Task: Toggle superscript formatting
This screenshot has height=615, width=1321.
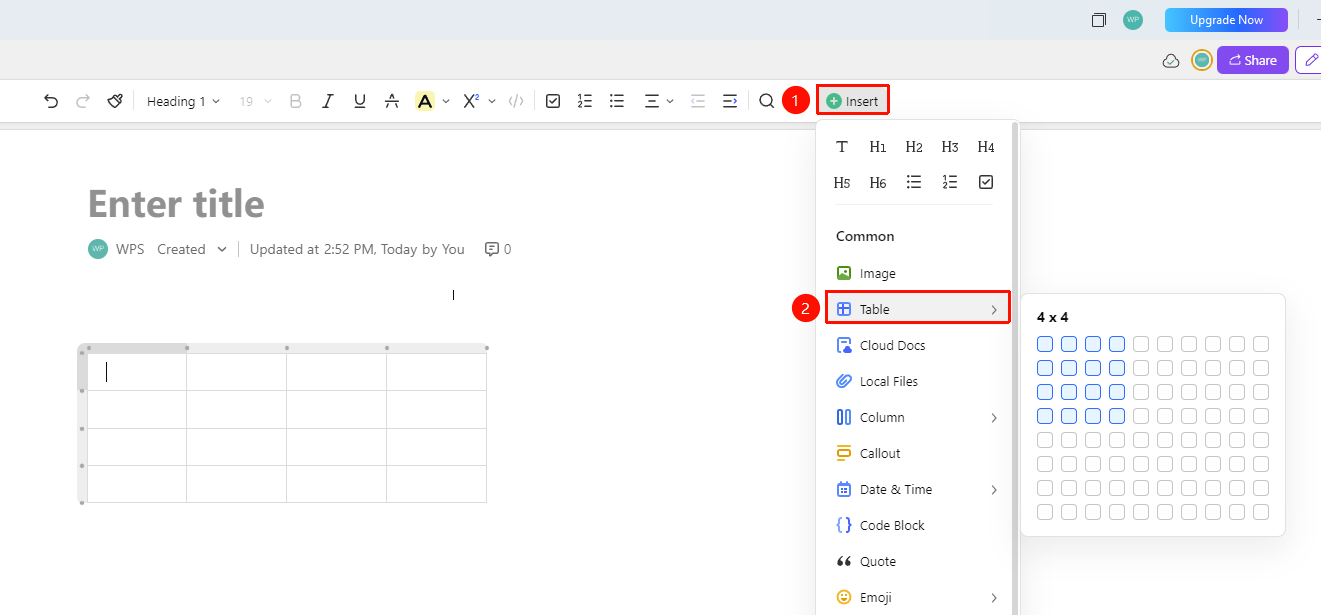Action: point(471,101)
